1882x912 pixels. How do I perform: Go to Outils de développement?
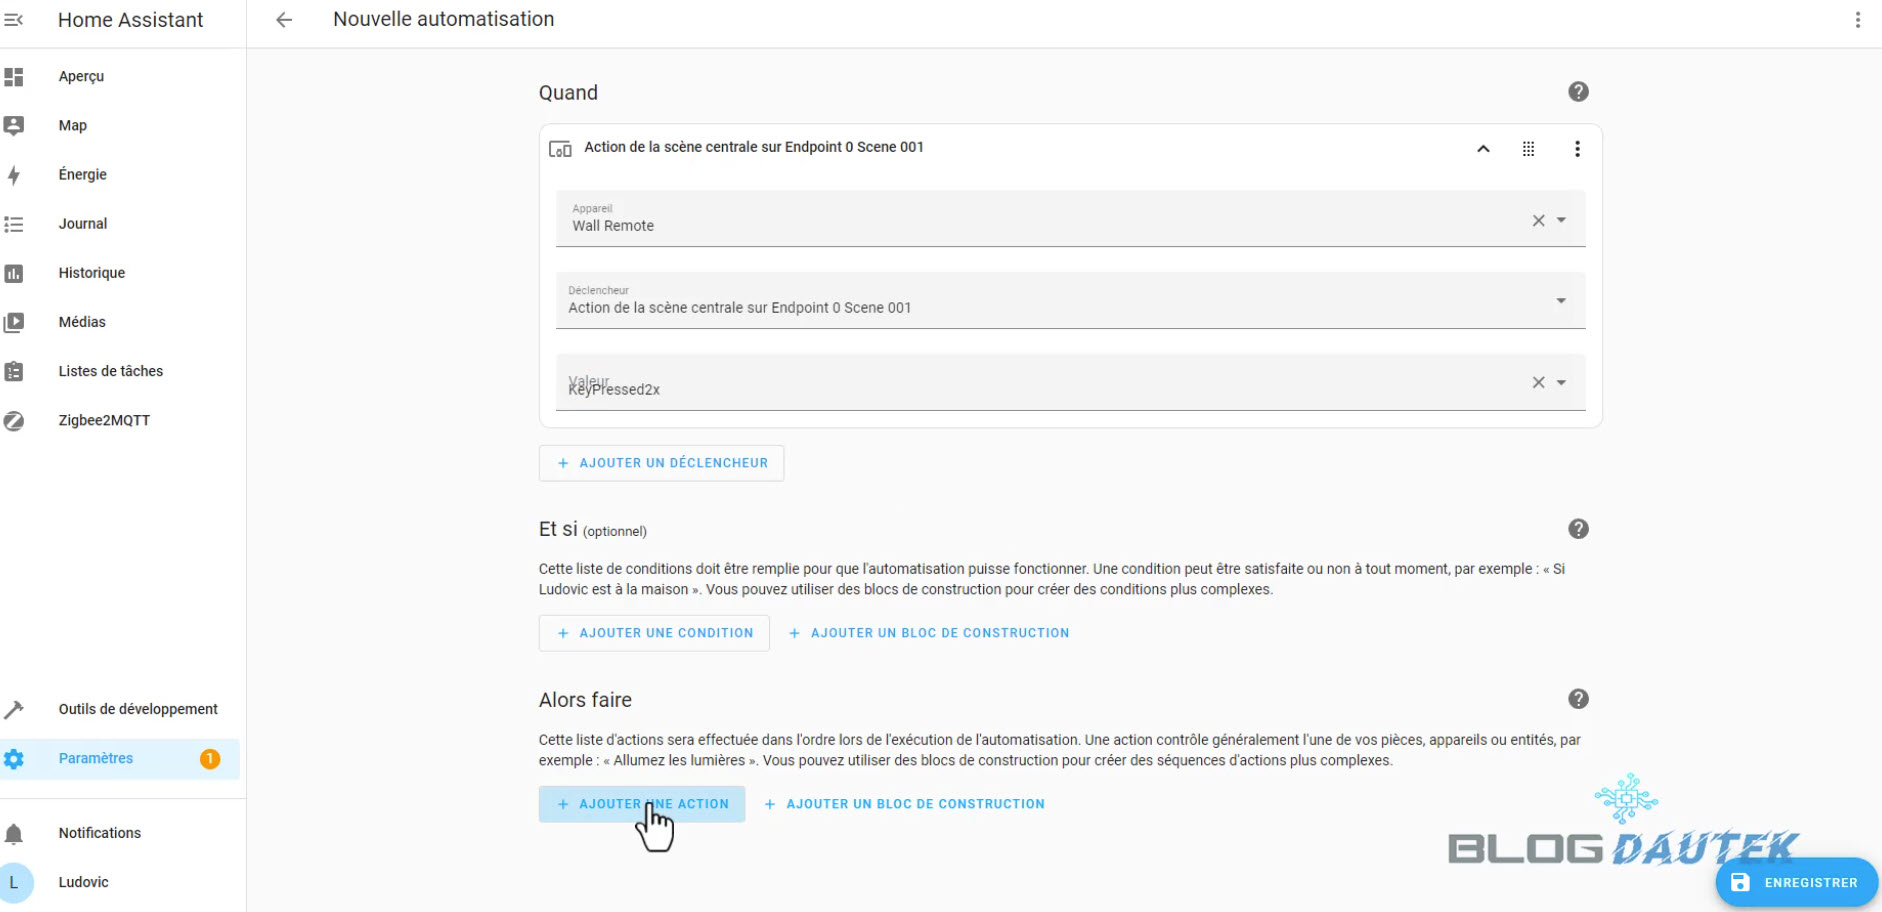click(x=137, y=709)
